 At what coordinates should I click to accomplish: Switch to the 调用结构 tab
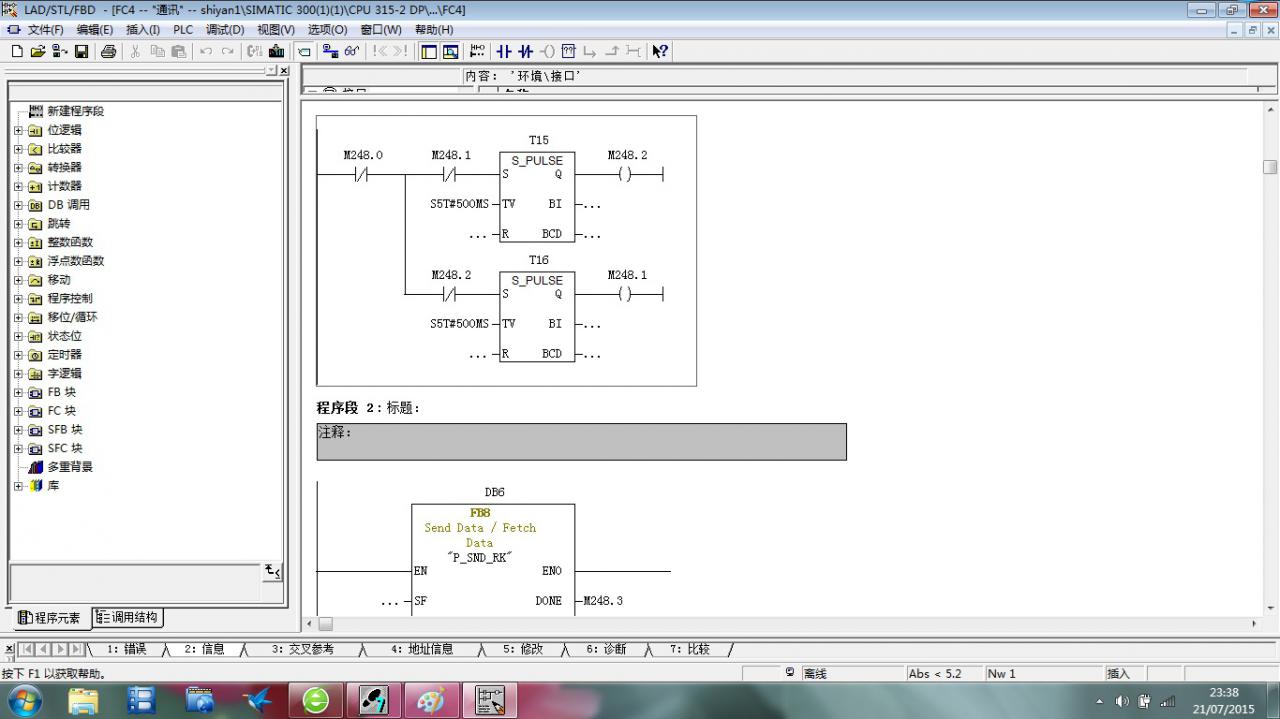click(x=128, y=617)
